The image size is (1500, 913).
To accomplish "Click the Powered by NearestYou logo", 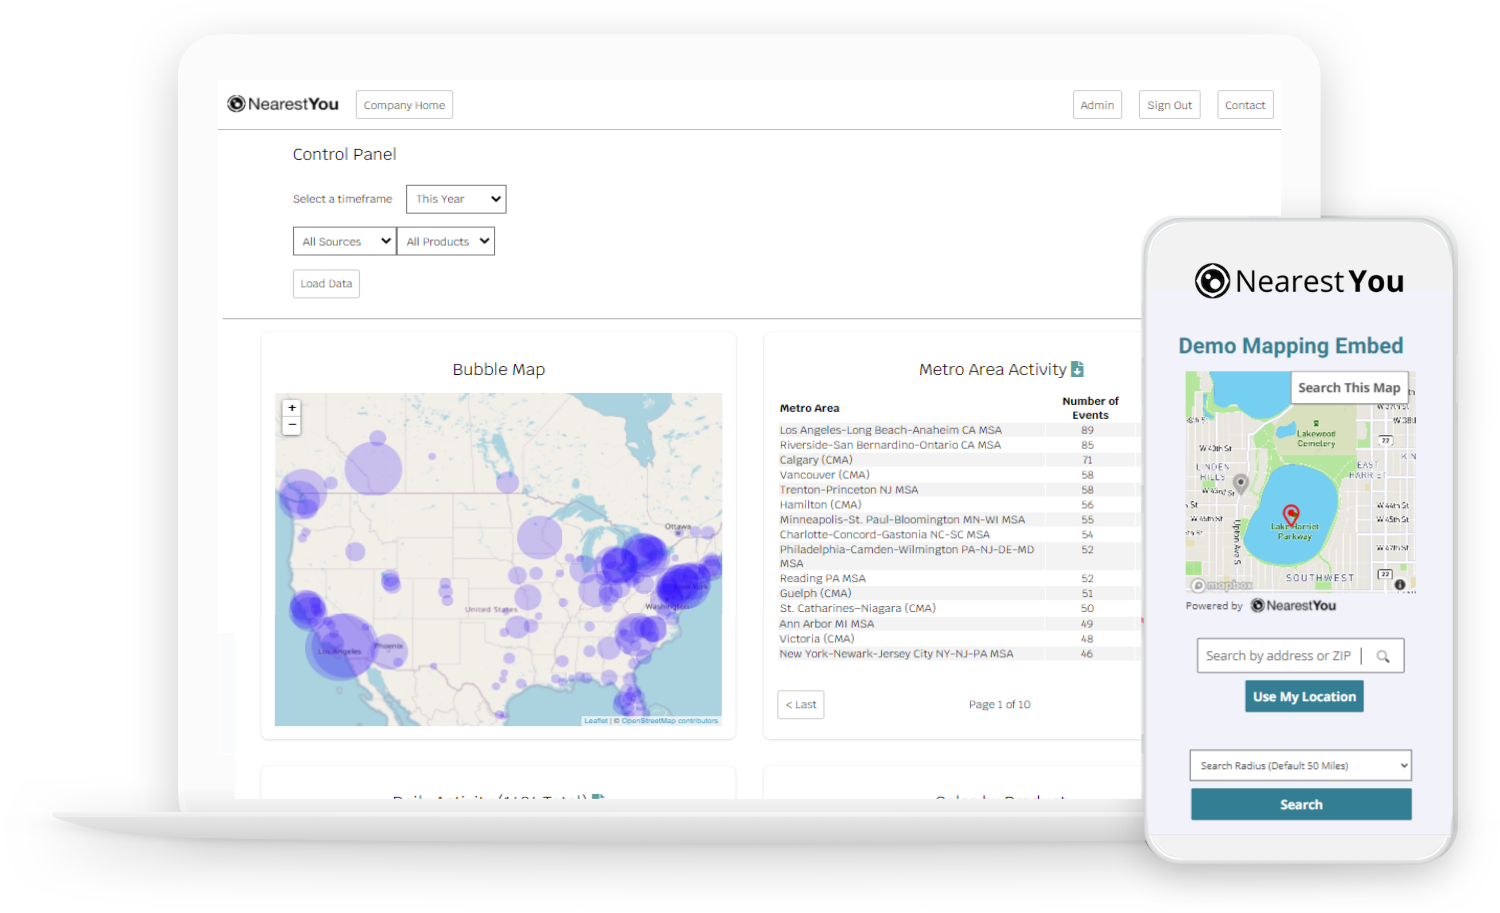I will 1293,606.
